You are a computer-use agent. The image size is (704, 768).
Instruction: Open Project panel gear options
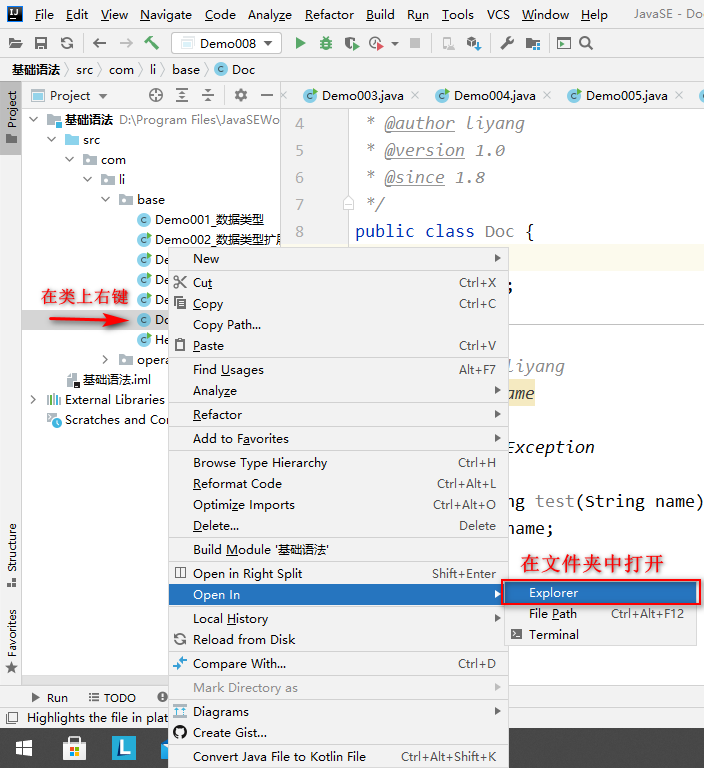point(241,95)
